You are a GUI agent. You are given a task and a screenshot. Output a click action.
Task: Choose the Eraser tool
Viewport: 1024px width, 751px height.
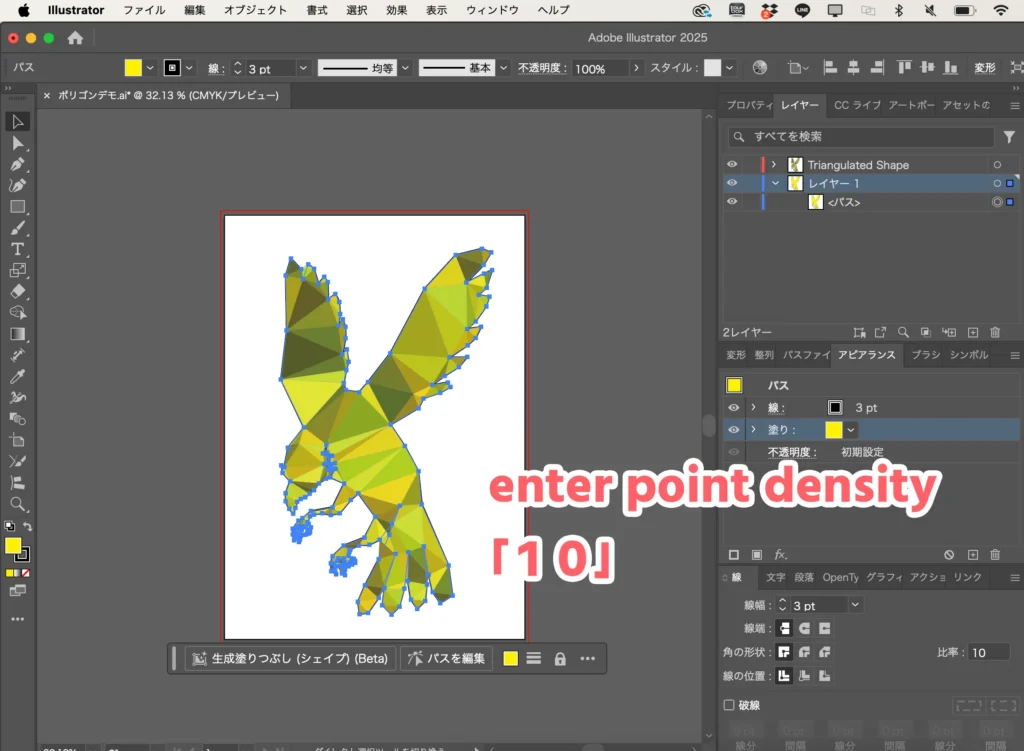tap(18, 292)
